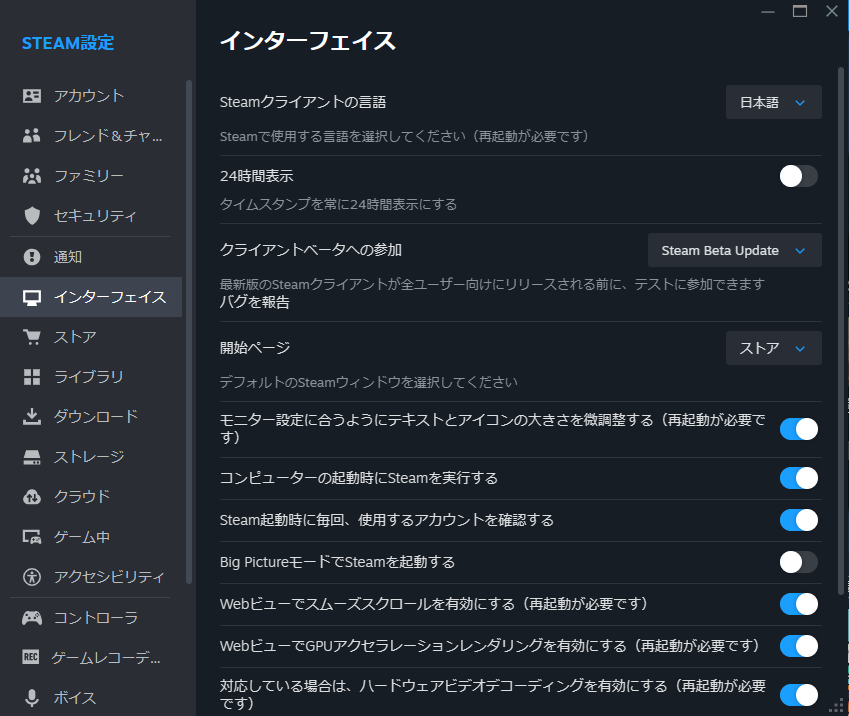Click the コントローラ gamepad icon
This screenshot has height=716, width=849.
(x=32, y=617)
